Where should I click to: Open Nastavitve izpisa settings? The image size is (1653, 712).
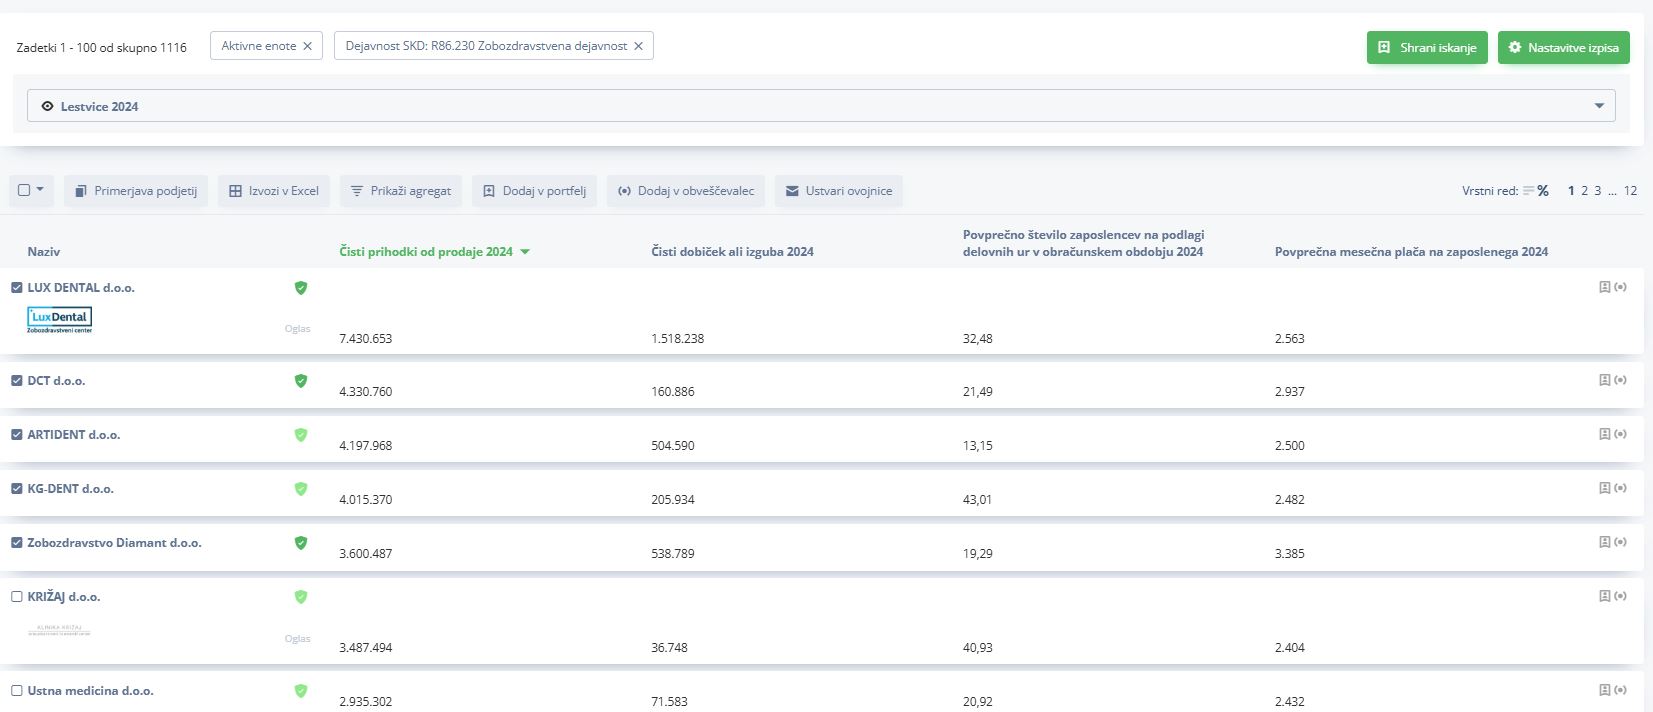tap(1563, 47)
